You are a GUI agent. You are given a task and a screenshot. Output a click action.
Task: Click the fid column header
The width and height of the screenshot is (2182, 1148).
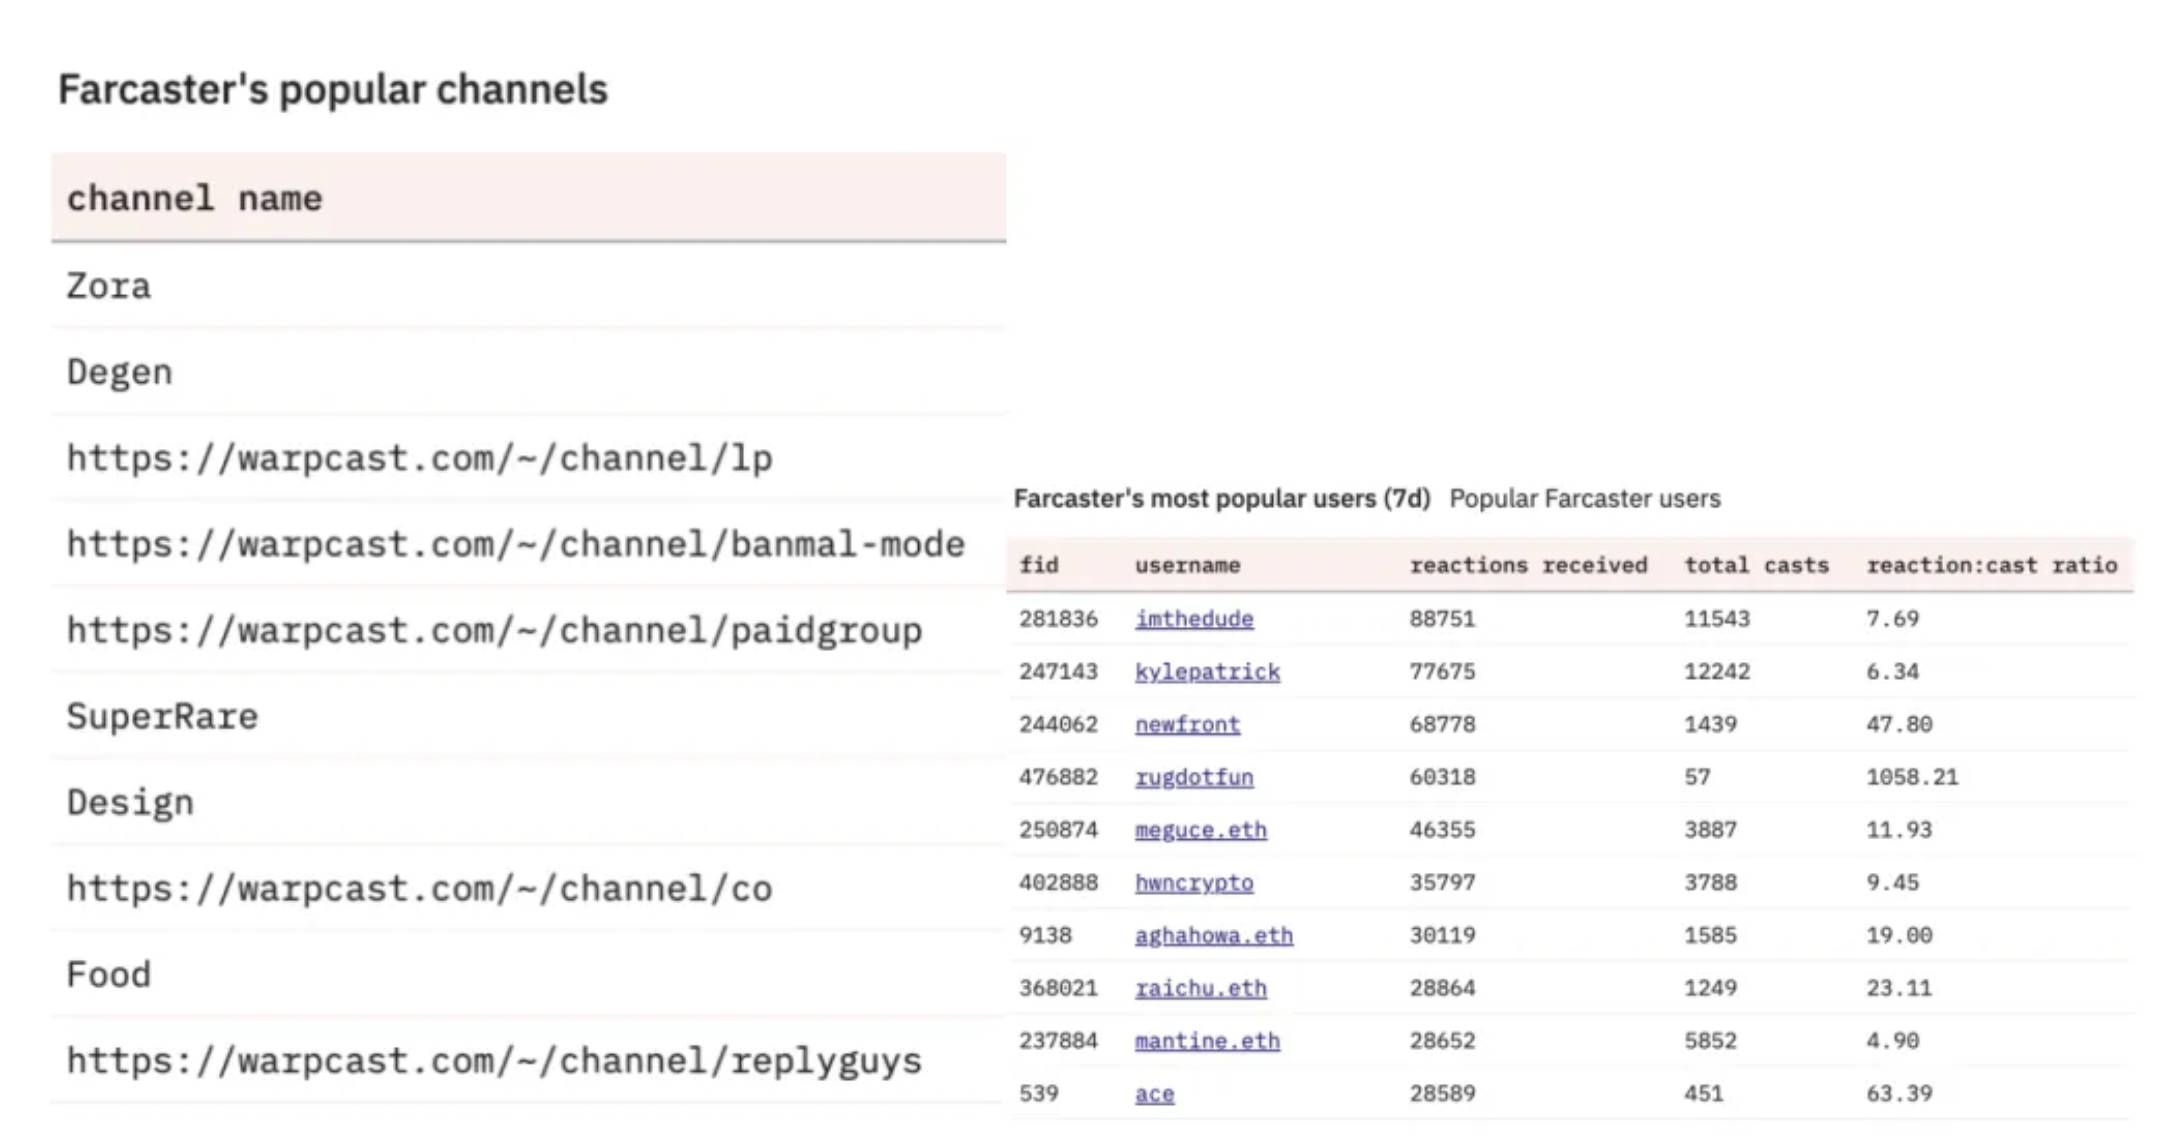click(x=1038, y=566)
